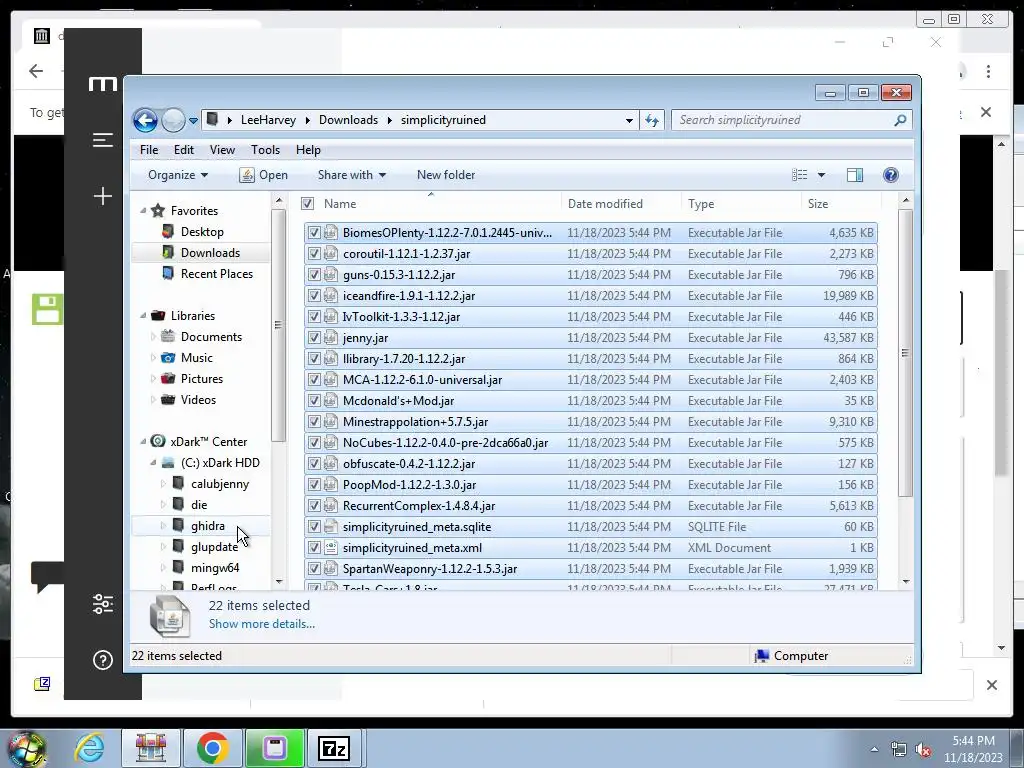1024x768 pixels.
Task: Show hidden tray icons arrow
Action: click(x=874, y=750)
